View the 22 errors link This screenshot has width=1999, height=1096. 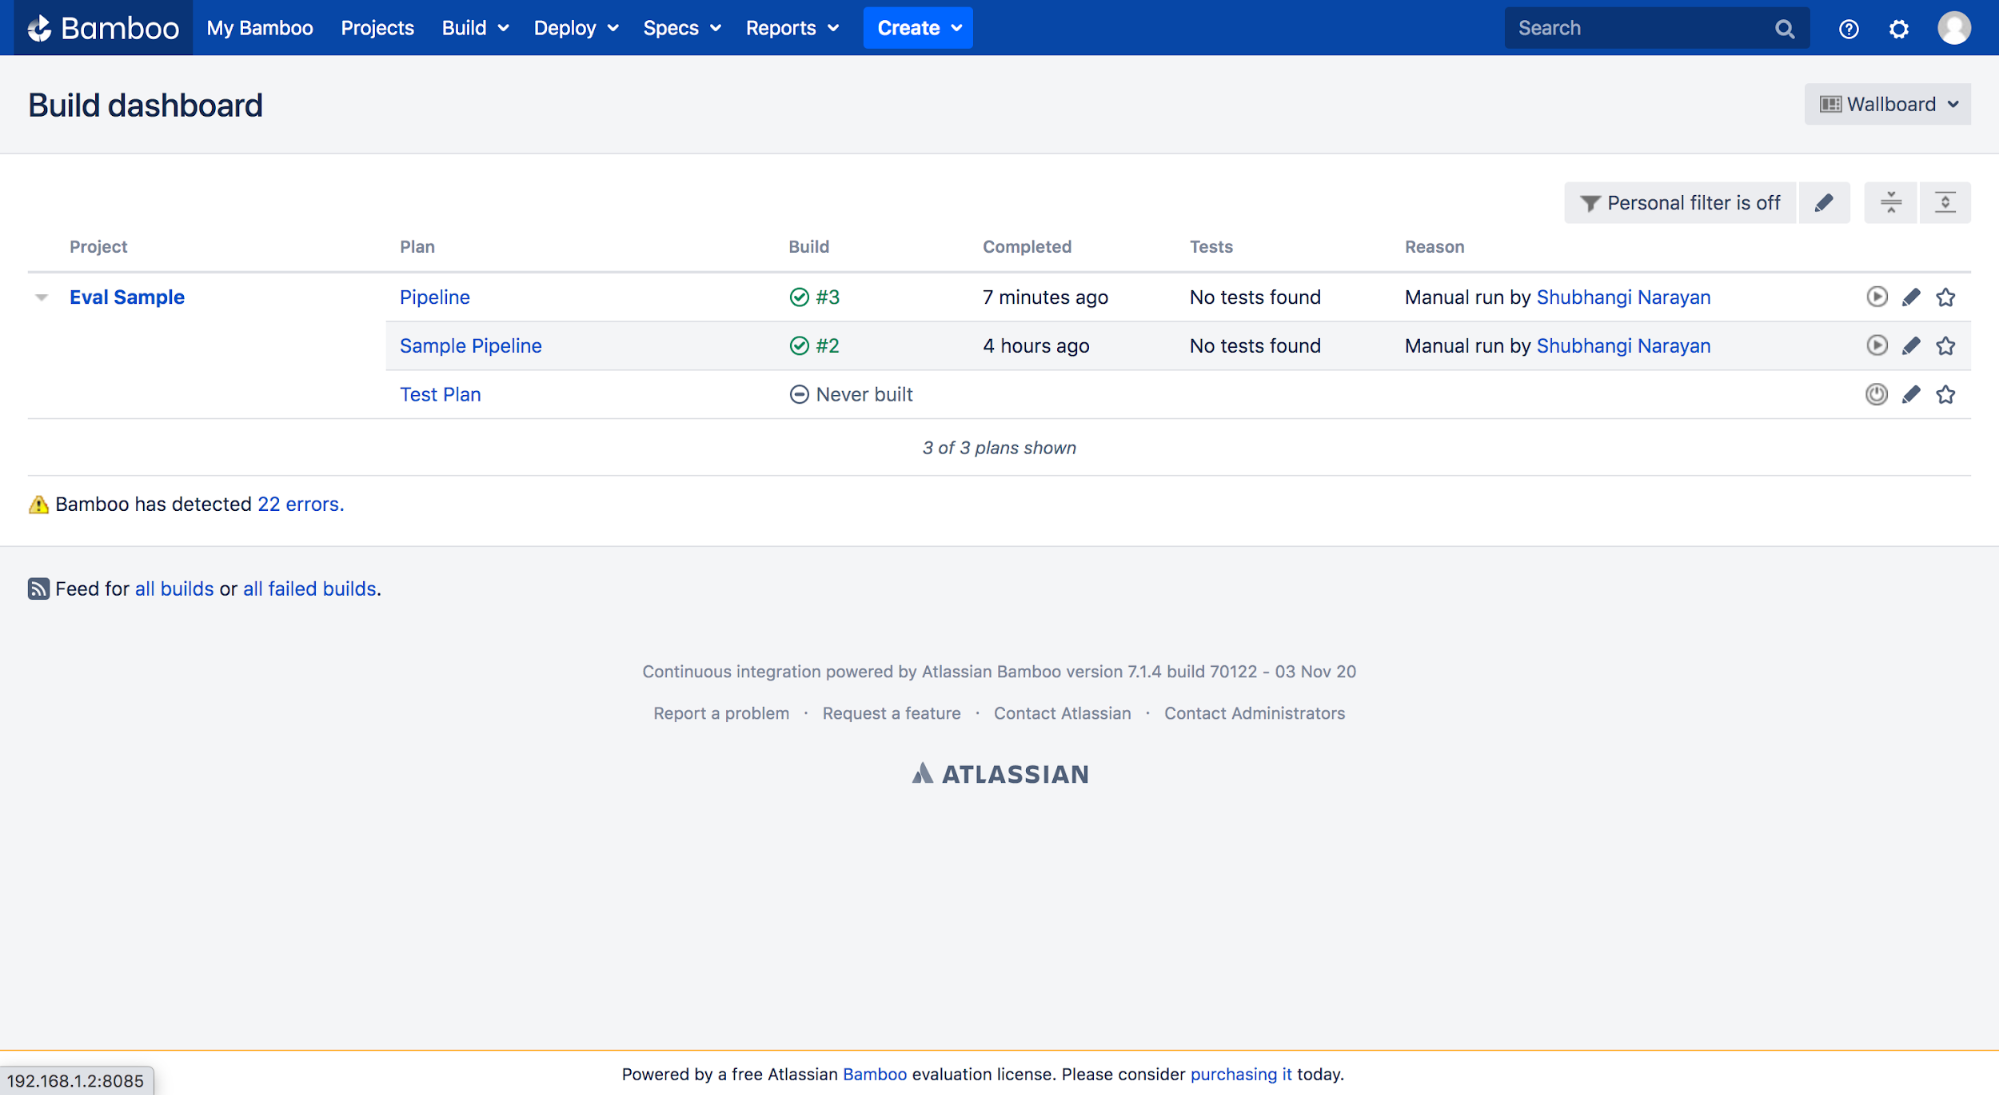click(300, 504)
